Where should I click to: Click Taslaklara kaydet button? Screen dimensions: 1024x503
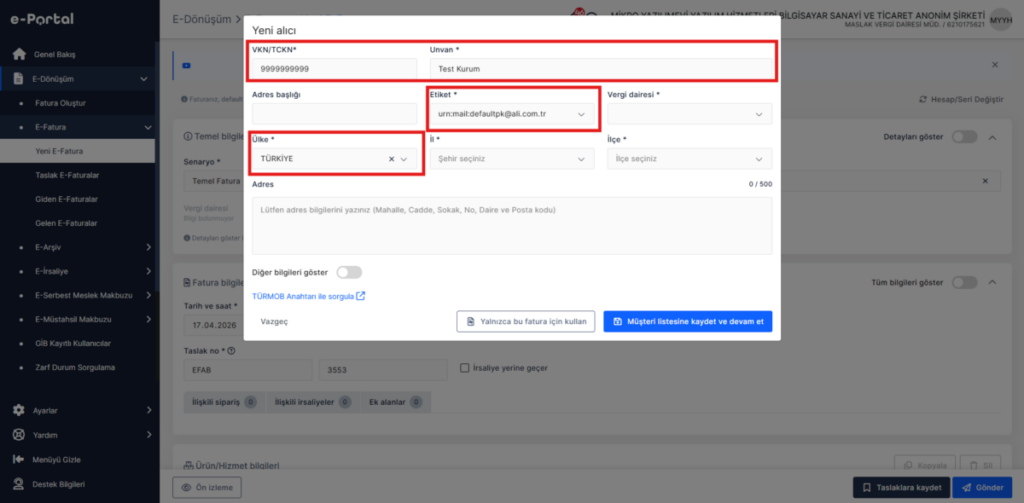(901, 487)
